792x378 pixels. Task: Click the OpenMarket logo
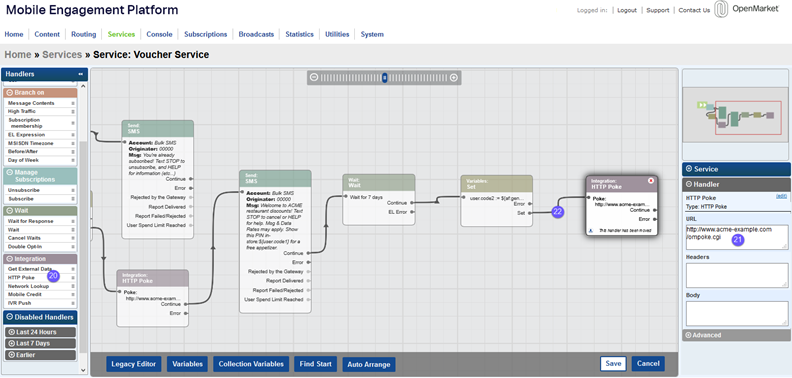coord(747,10)
